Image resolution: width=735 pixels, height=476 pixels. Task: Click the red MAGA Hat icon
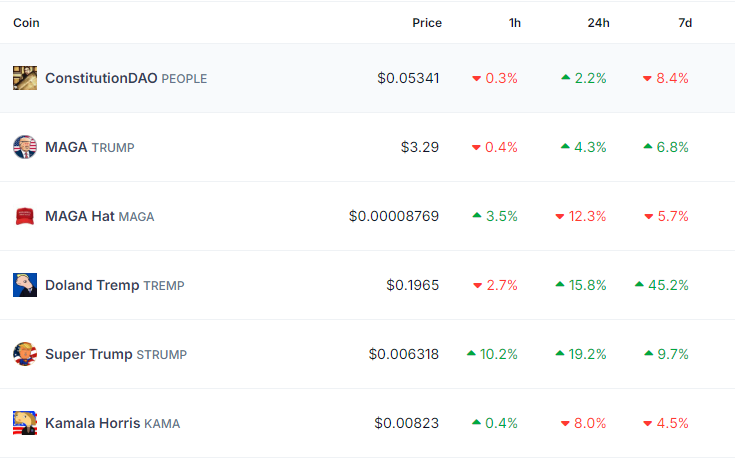[25, 216]
